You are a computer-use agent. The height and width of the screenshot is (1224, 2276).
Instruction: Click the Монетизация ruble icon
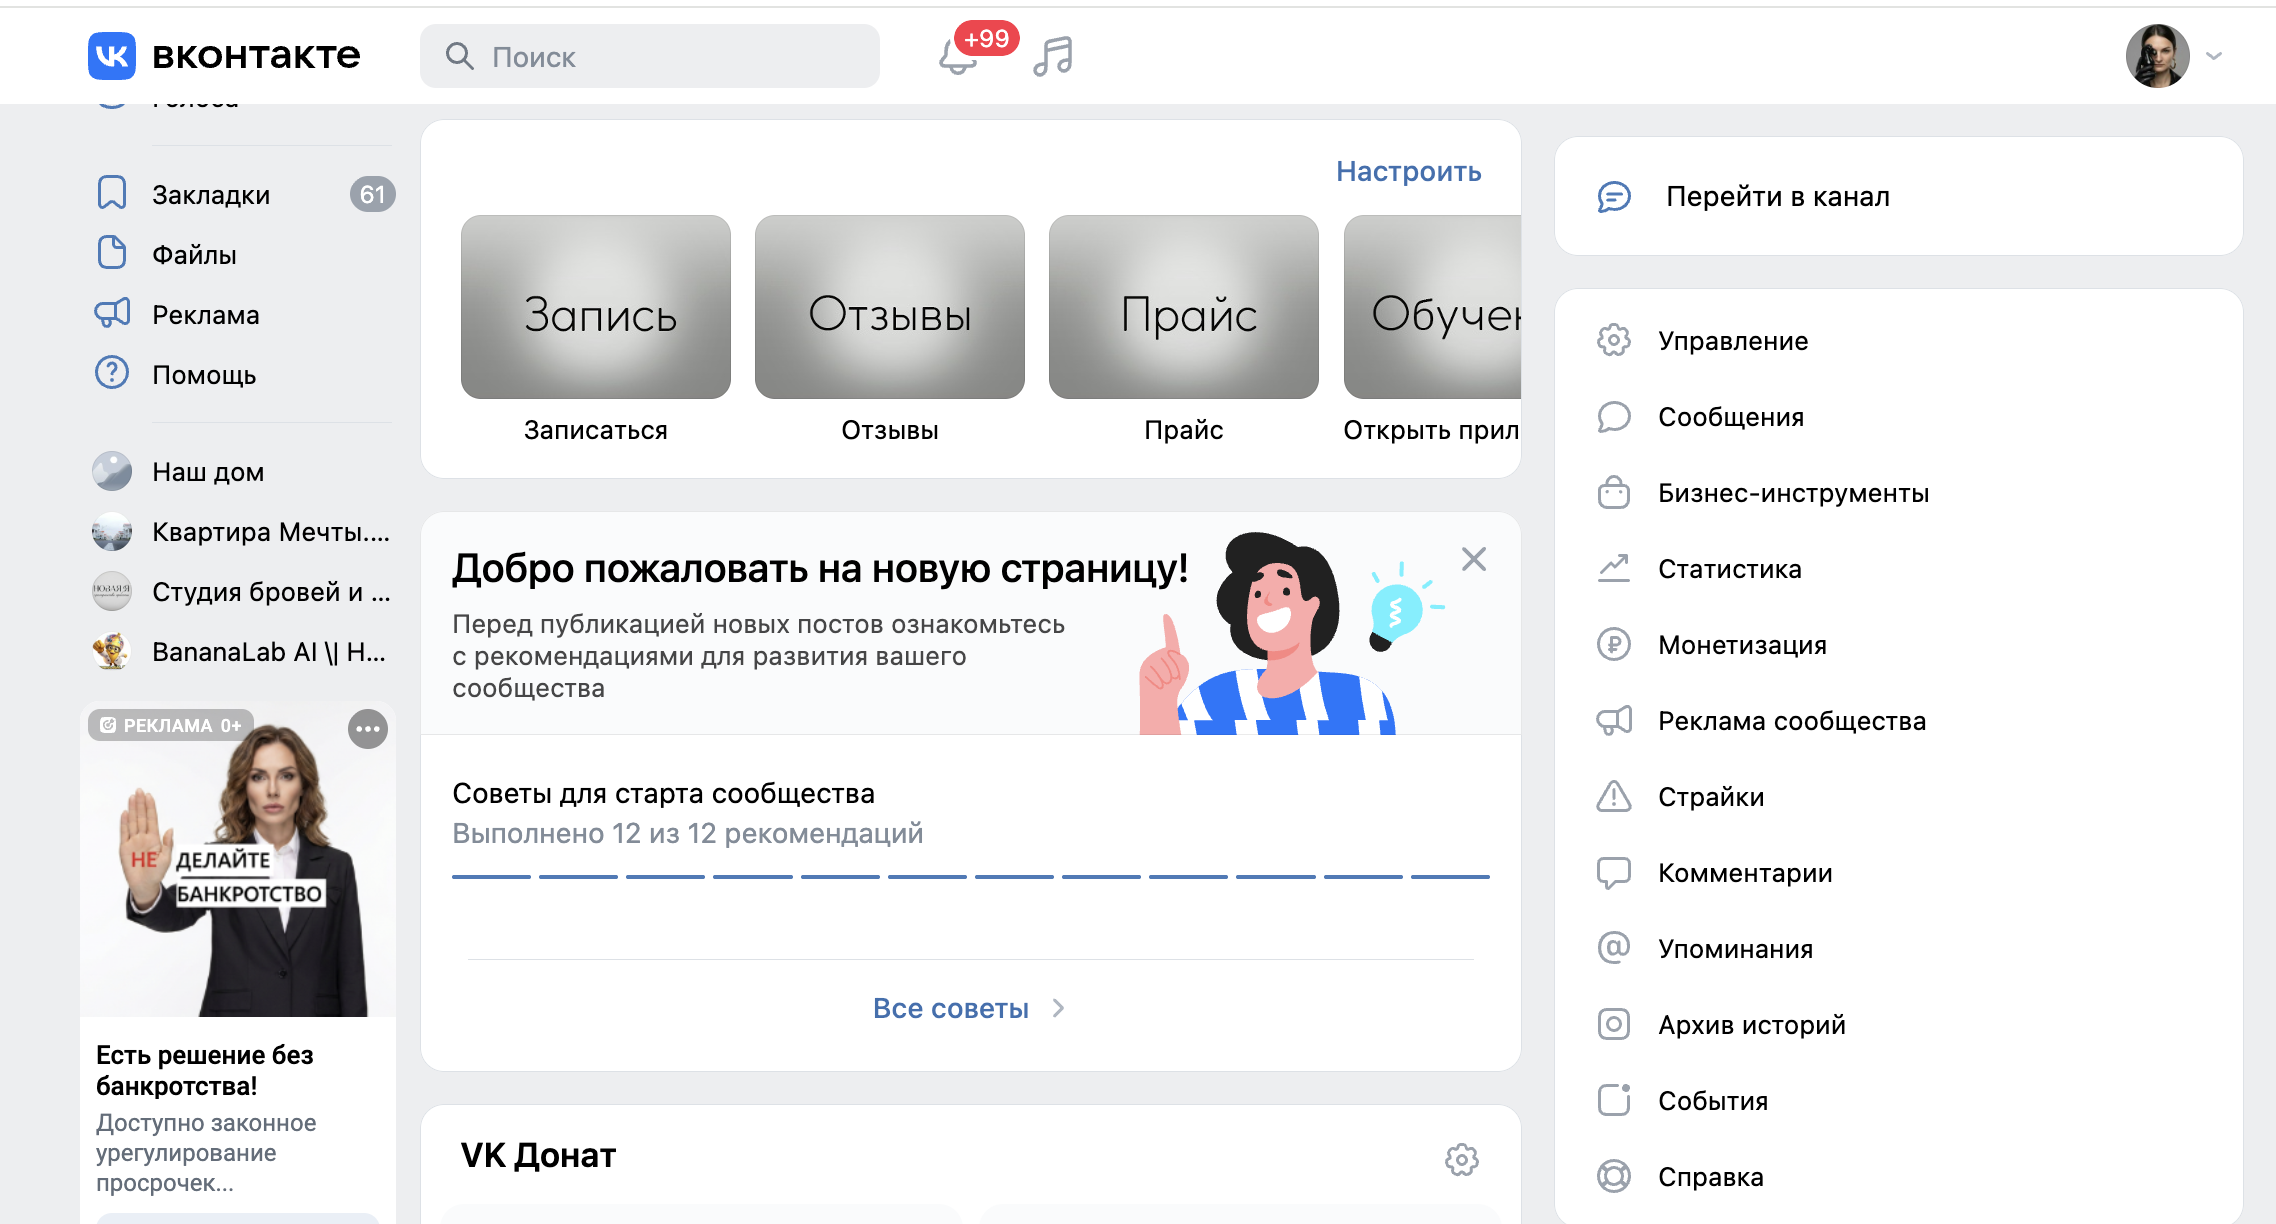pos(1614,644)
